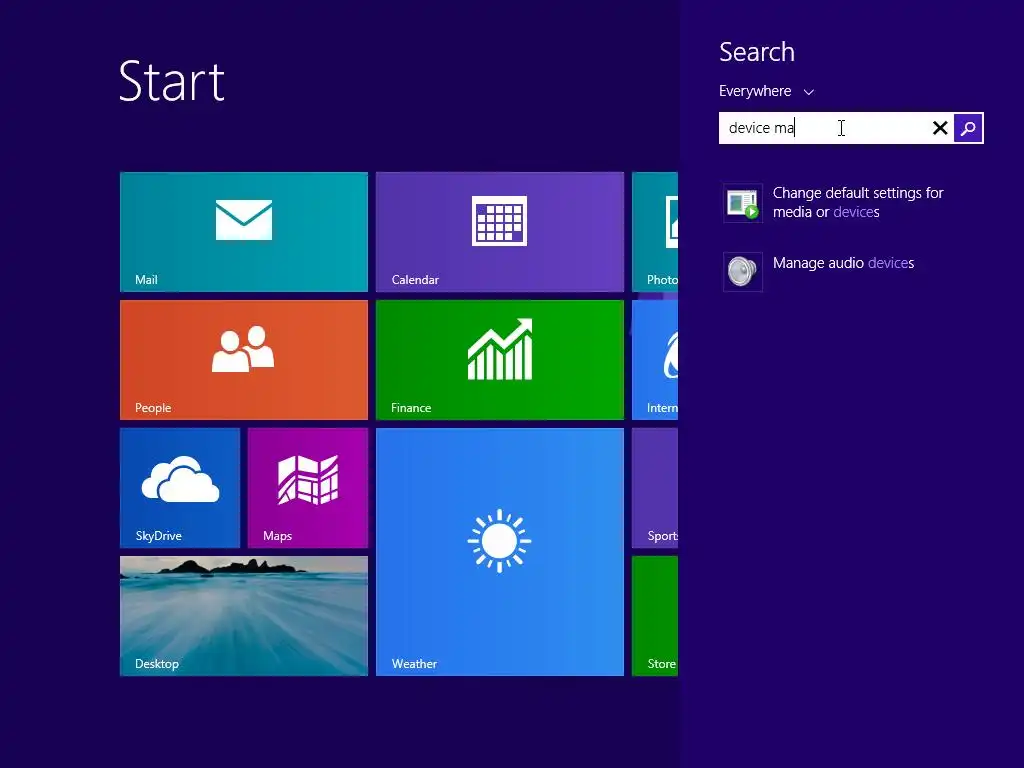Open the Store tile
This screenshot has width=1024, height=768.
tap(655, 616)
